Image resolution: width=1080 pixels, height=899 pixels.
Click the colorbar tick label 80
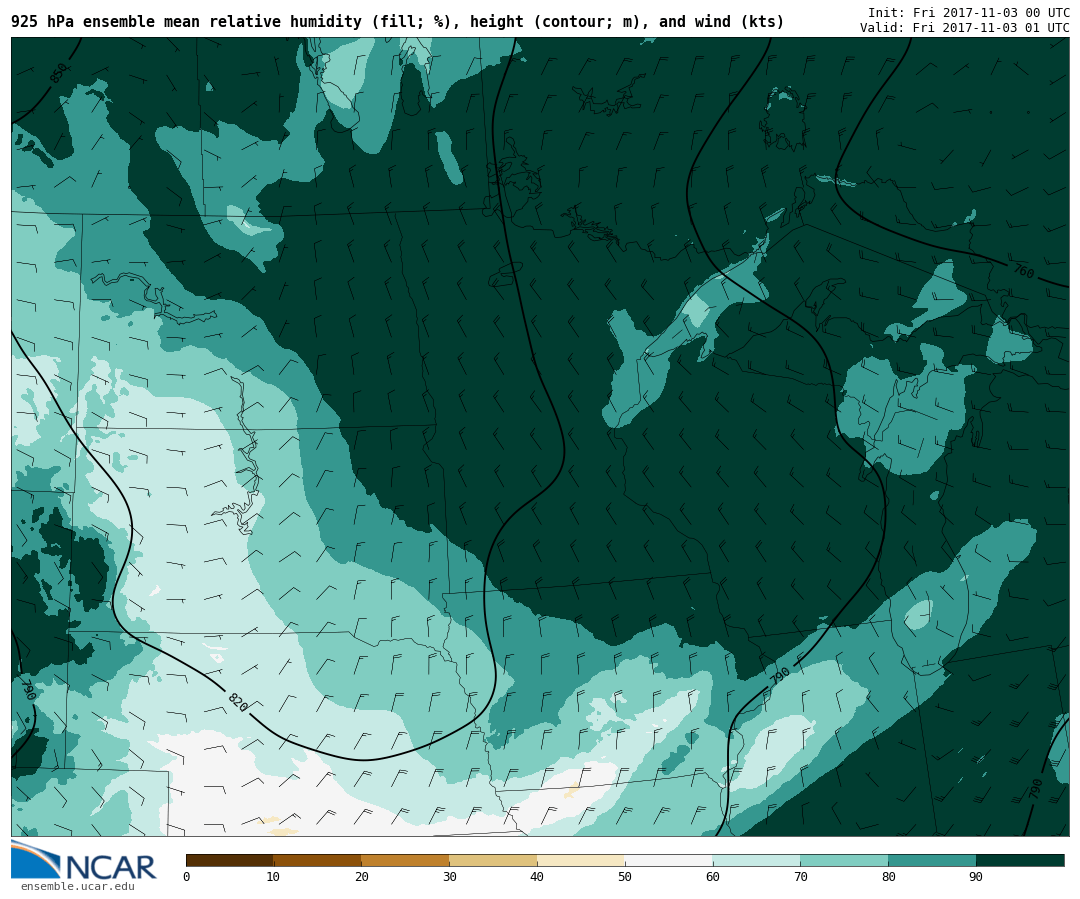(889, 877)
